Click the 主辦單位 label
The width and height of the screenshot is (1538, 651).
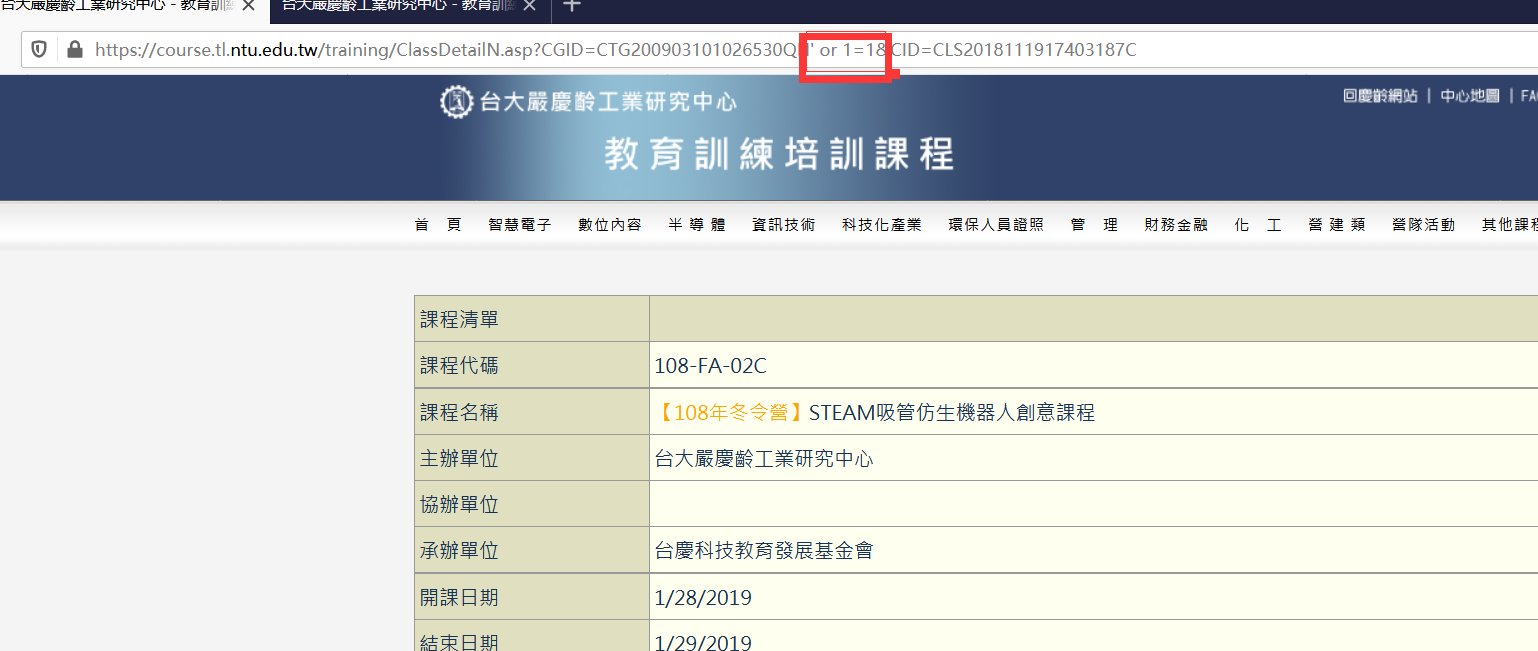(x=459, y=458)
